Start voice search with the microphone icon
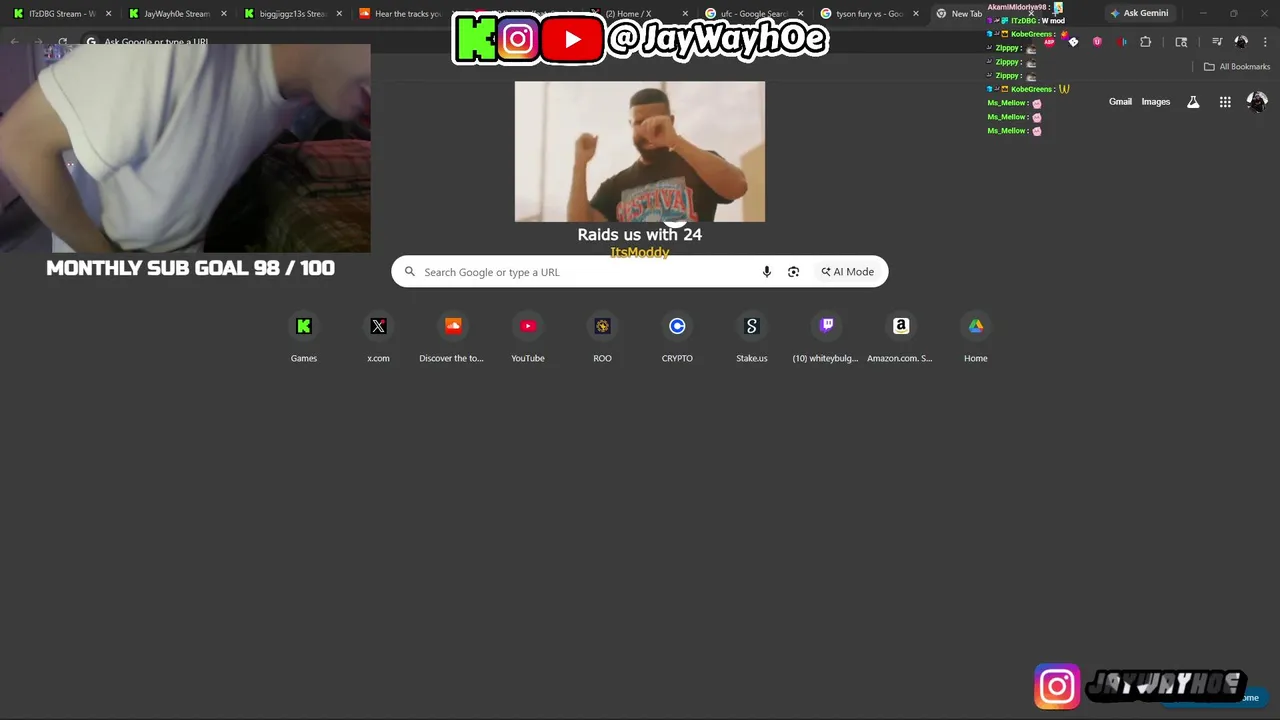 767,272
